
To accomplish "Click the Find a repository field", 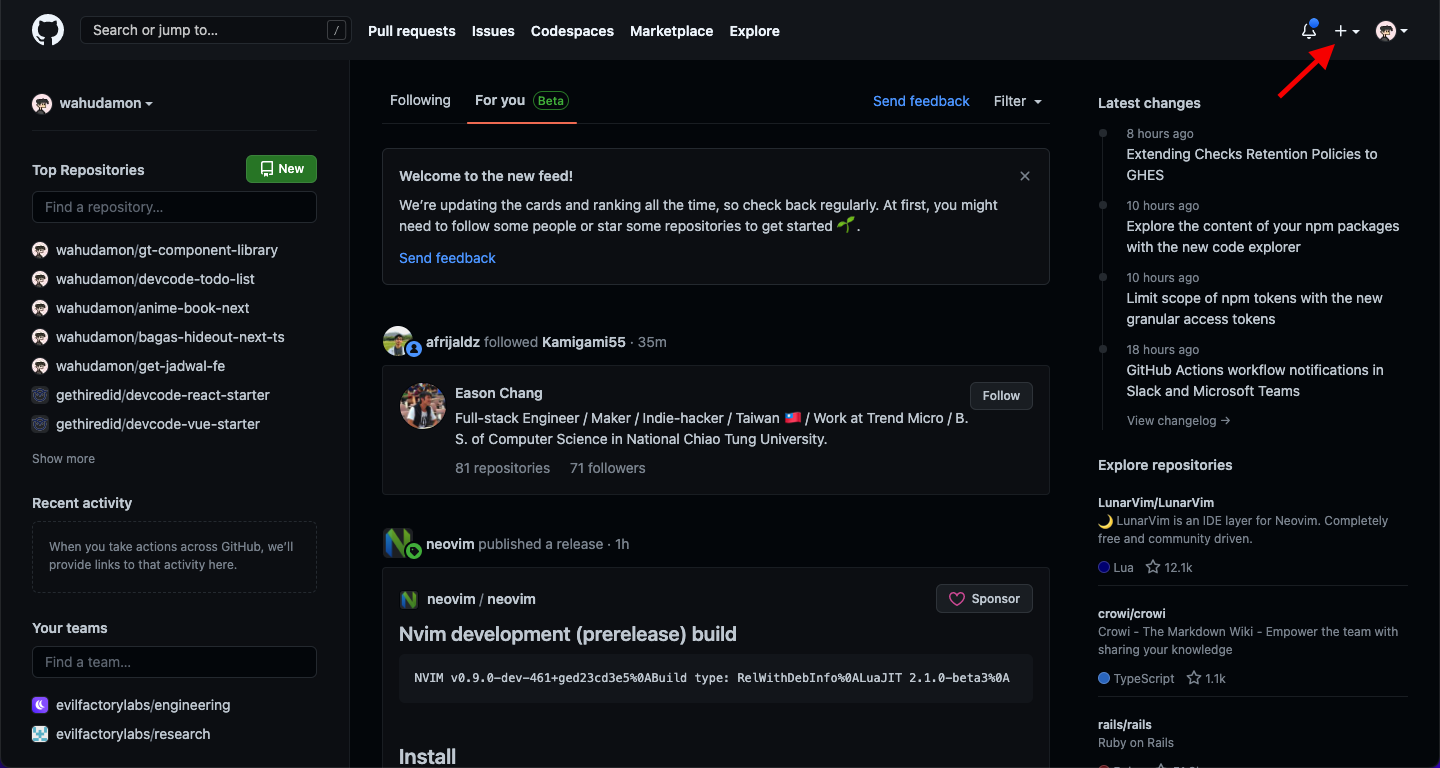I will click(174, 207).
